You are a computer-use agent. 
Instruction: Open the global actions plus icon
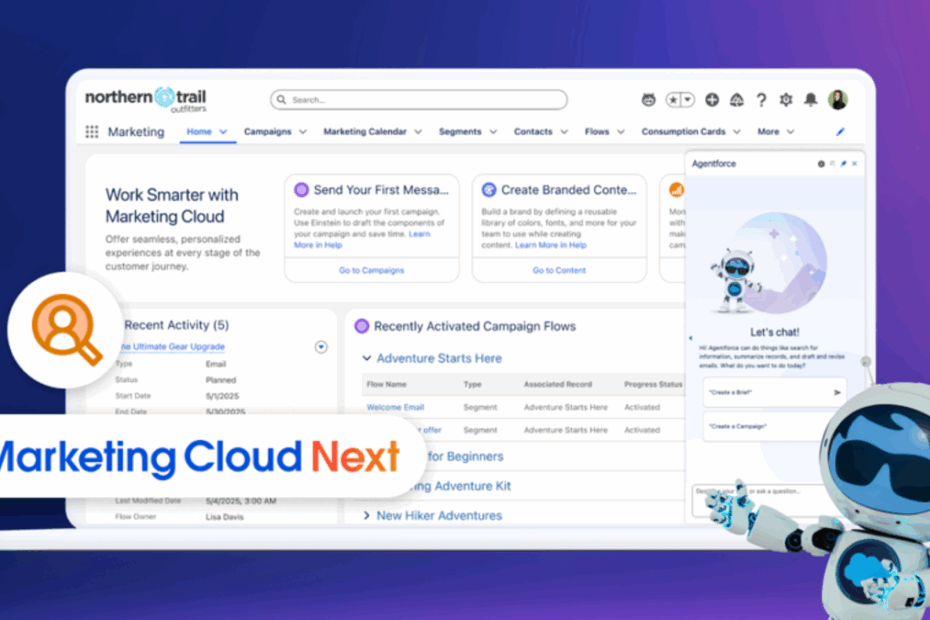pyautogui.click(x=712, y=100)
